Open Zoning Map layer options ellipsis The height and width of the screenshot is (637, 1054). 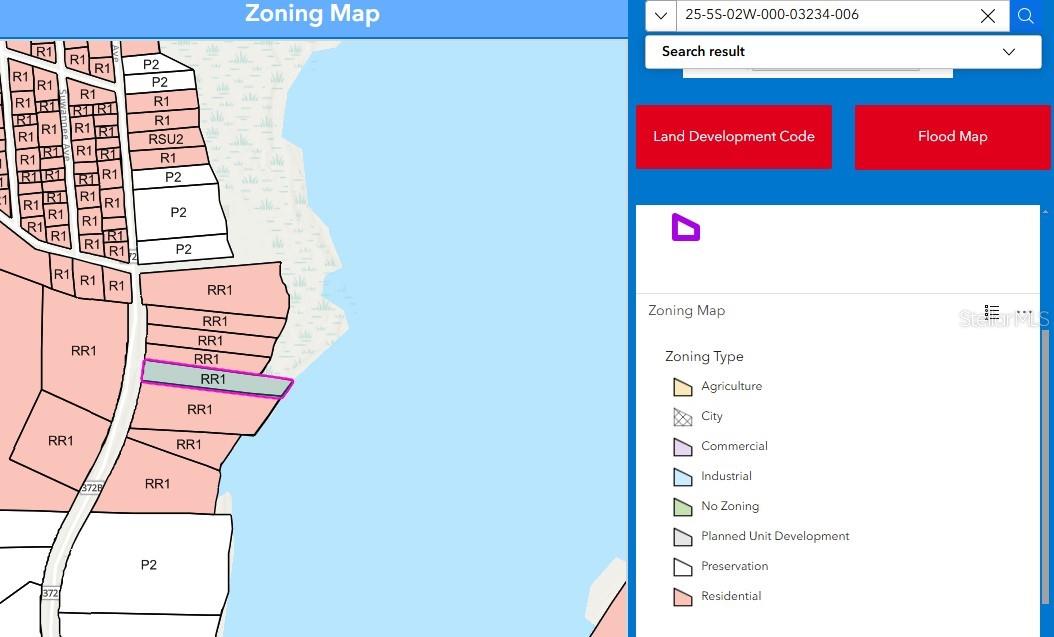point(1024,312)
